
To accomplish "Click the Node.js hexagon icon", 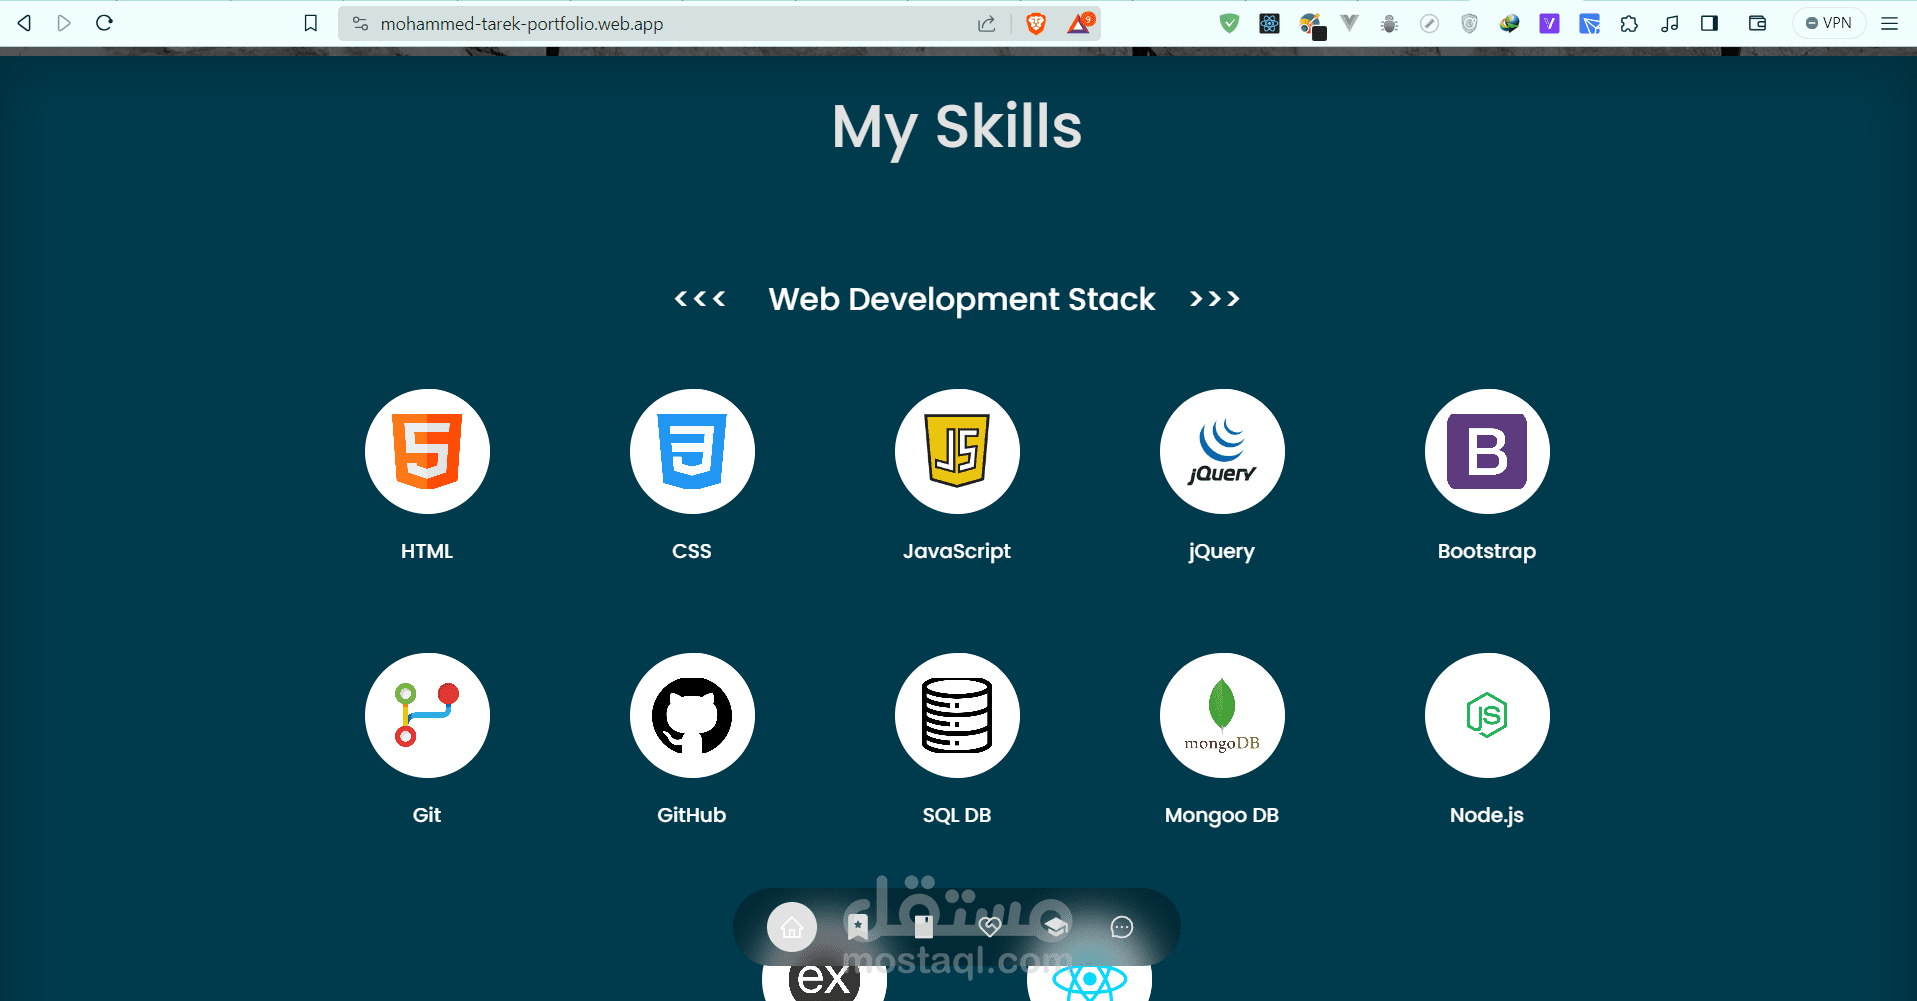I will 1487,715.
